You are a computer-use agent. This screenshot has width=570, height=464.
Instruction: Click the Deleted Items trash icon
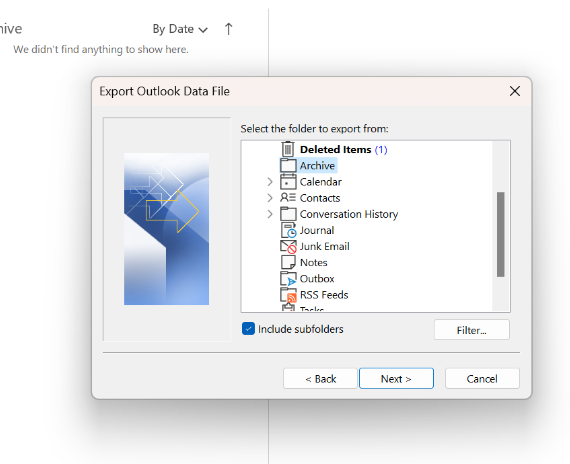pos(288,149)
